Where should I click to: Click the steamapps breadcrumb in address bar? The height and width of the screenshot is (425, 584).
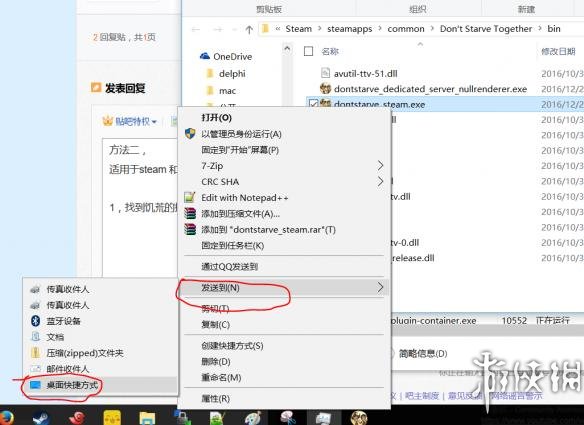click(x=349, y=29)
